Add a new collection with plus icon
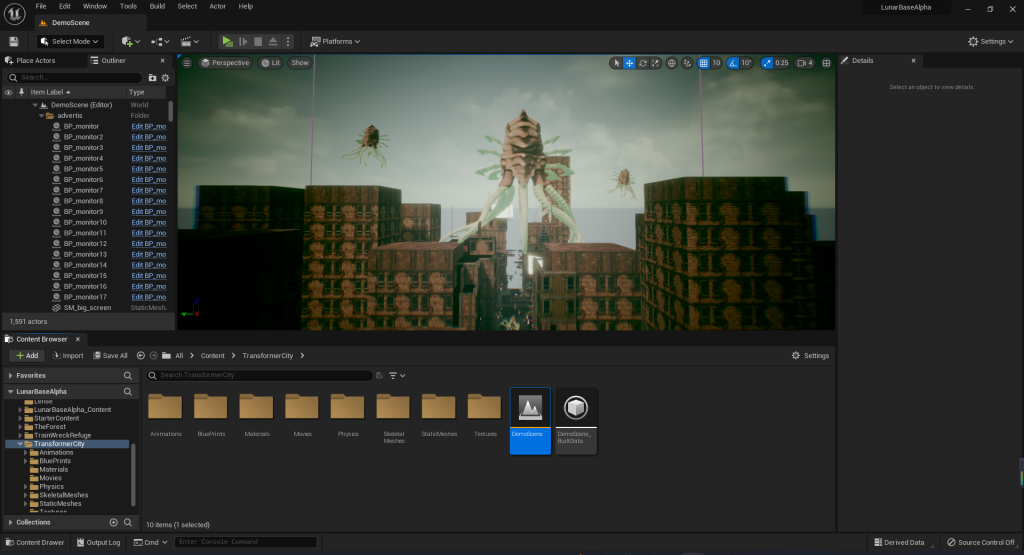Viewport: 1024px width, 555px height. click(x=114, y=522)
